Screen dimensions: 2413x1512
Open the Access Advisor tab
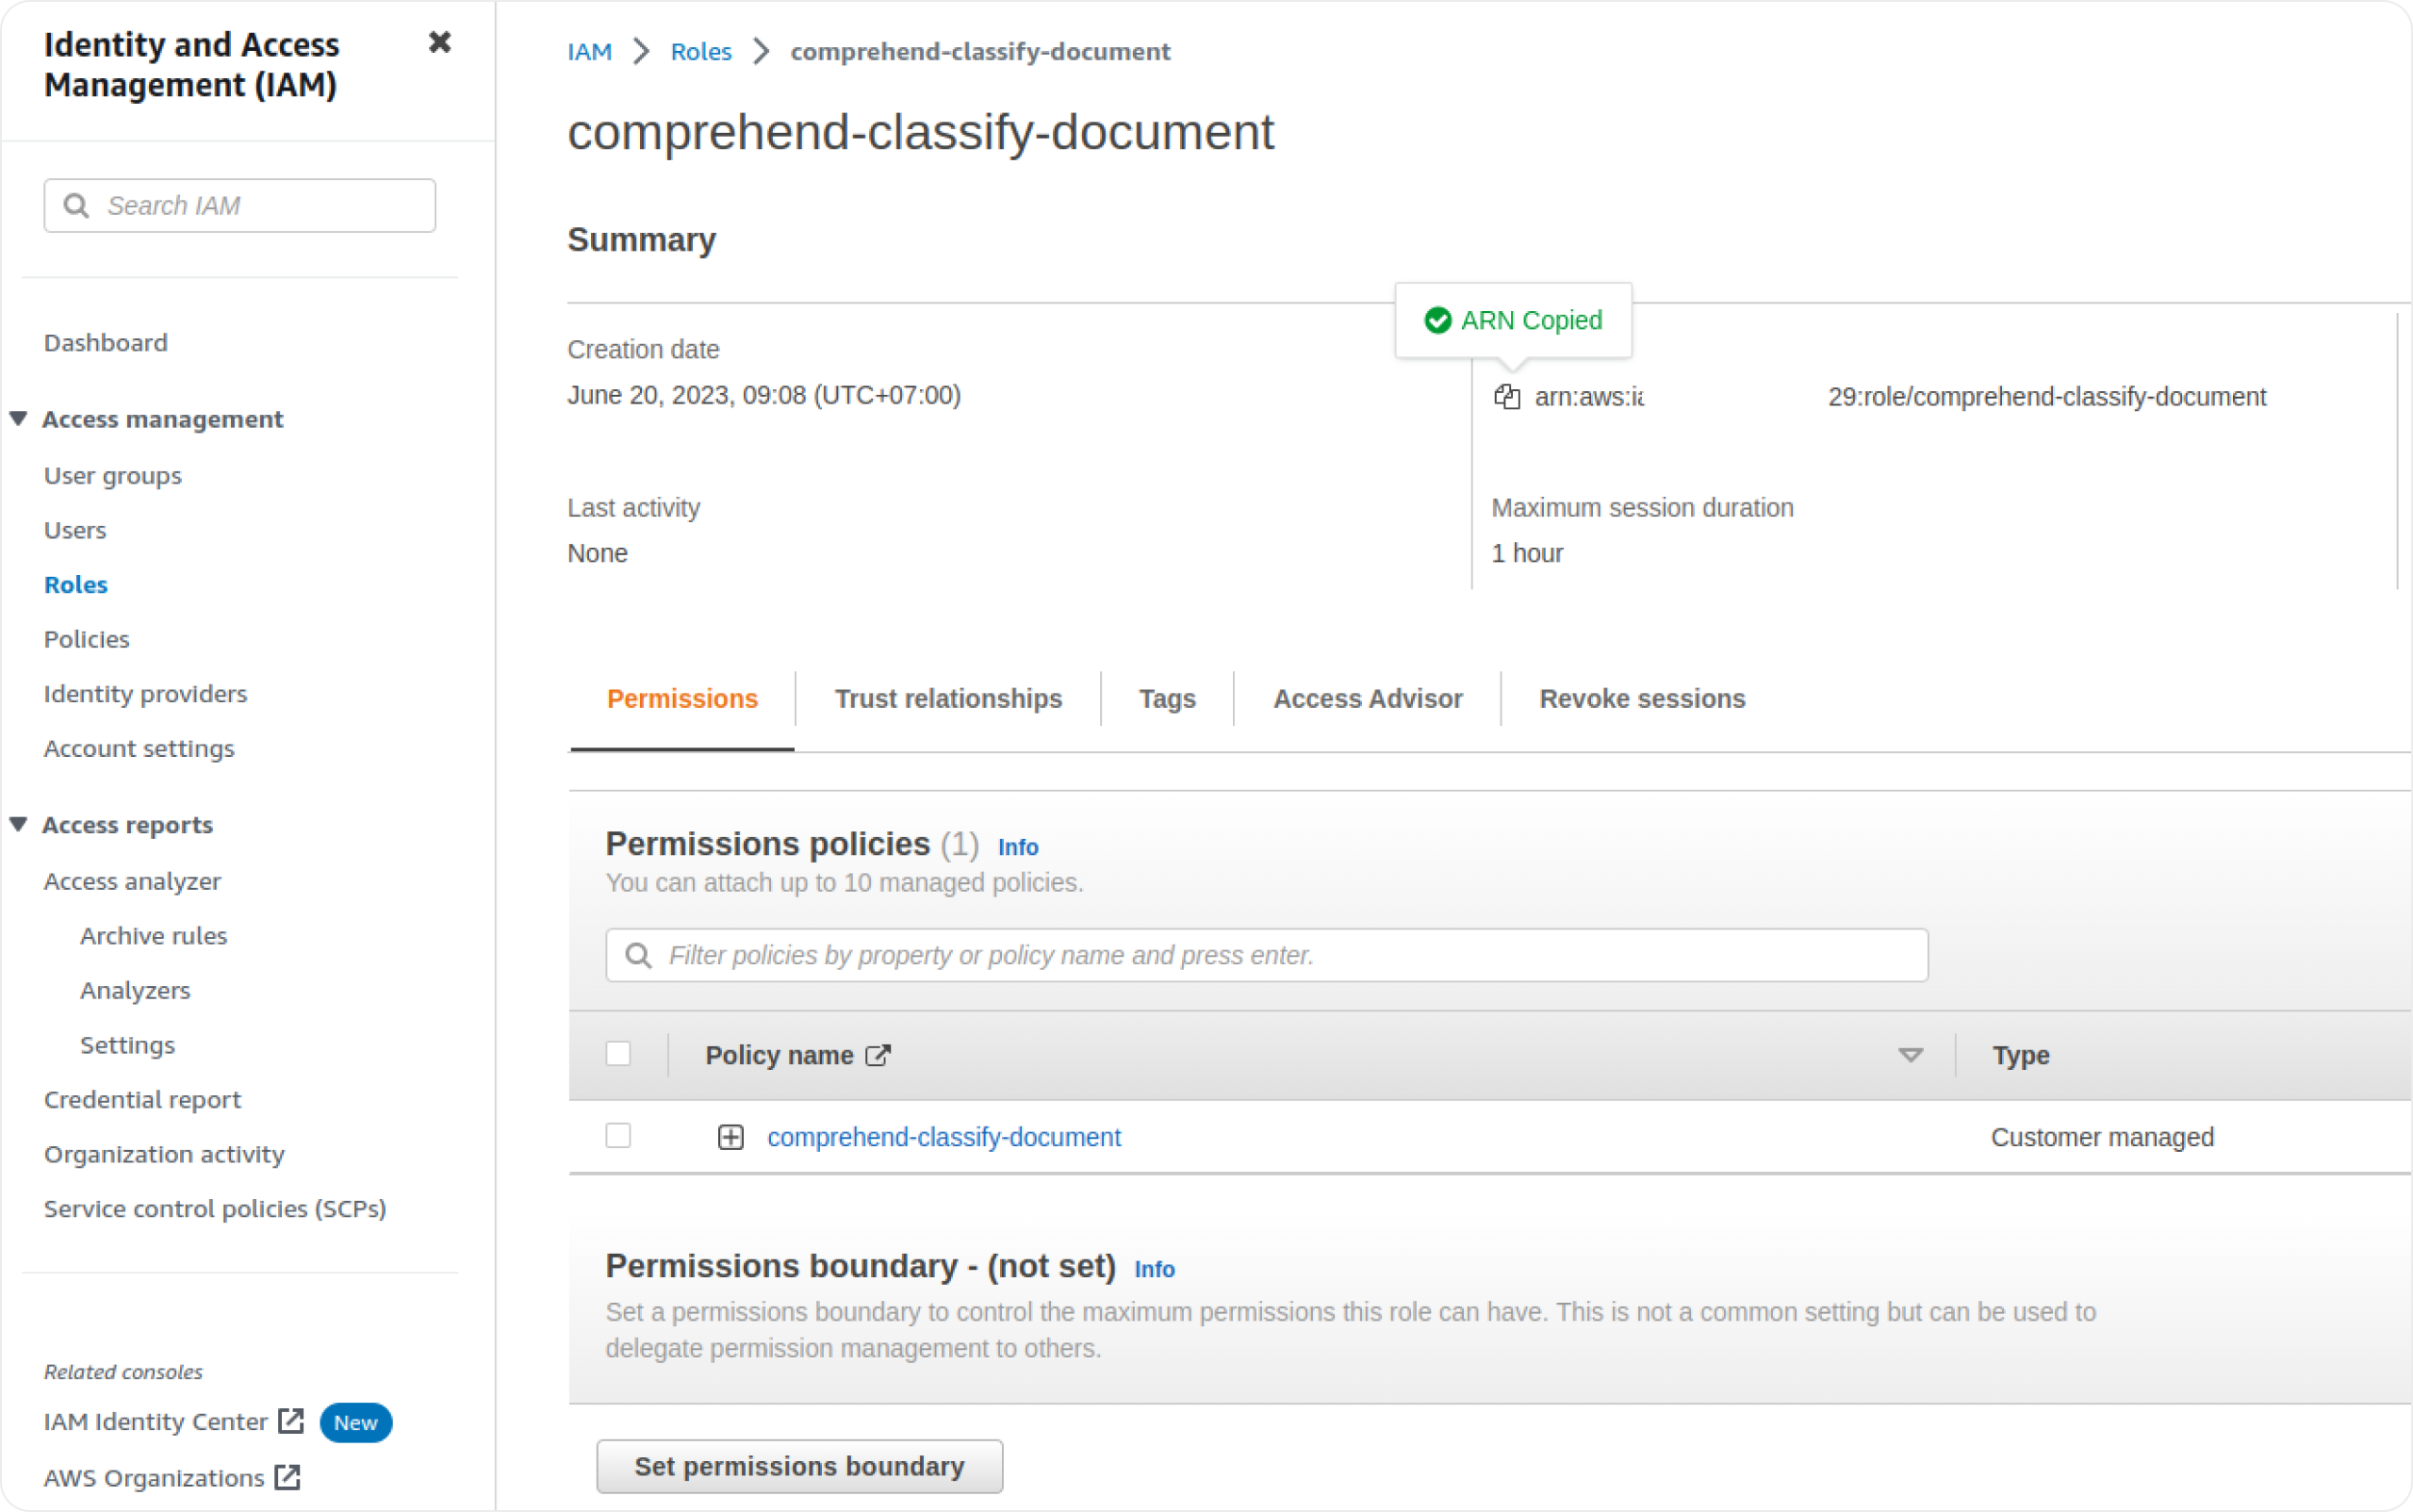click(1366, 699)
